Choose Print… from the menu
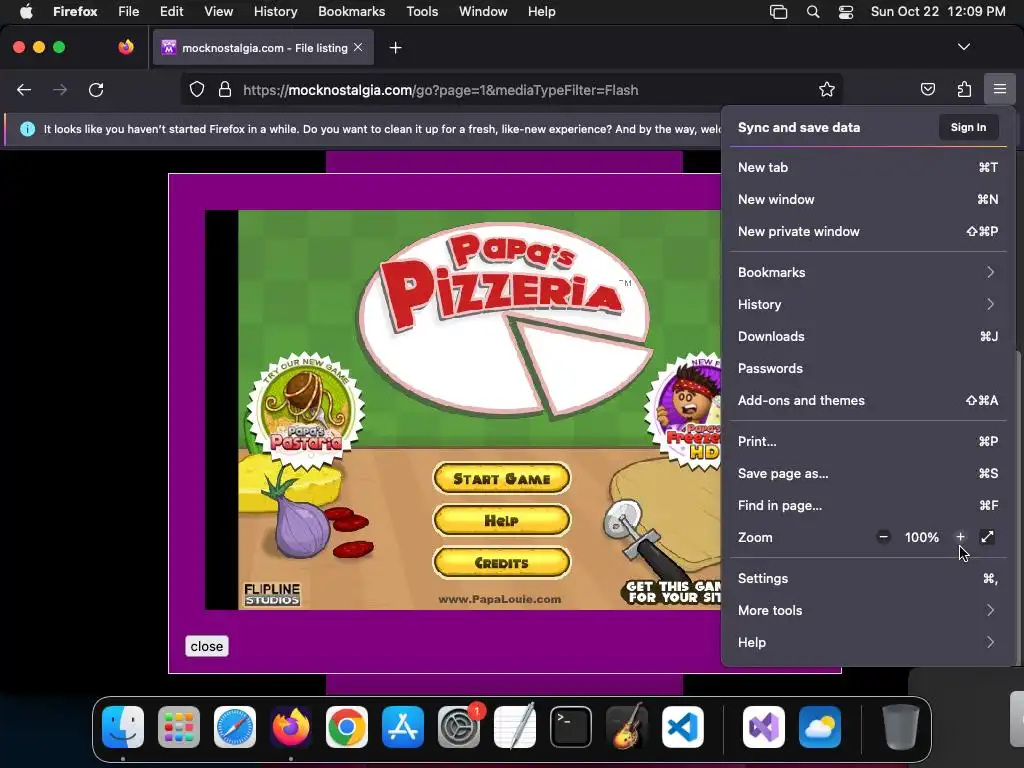 tap(867, 441)
